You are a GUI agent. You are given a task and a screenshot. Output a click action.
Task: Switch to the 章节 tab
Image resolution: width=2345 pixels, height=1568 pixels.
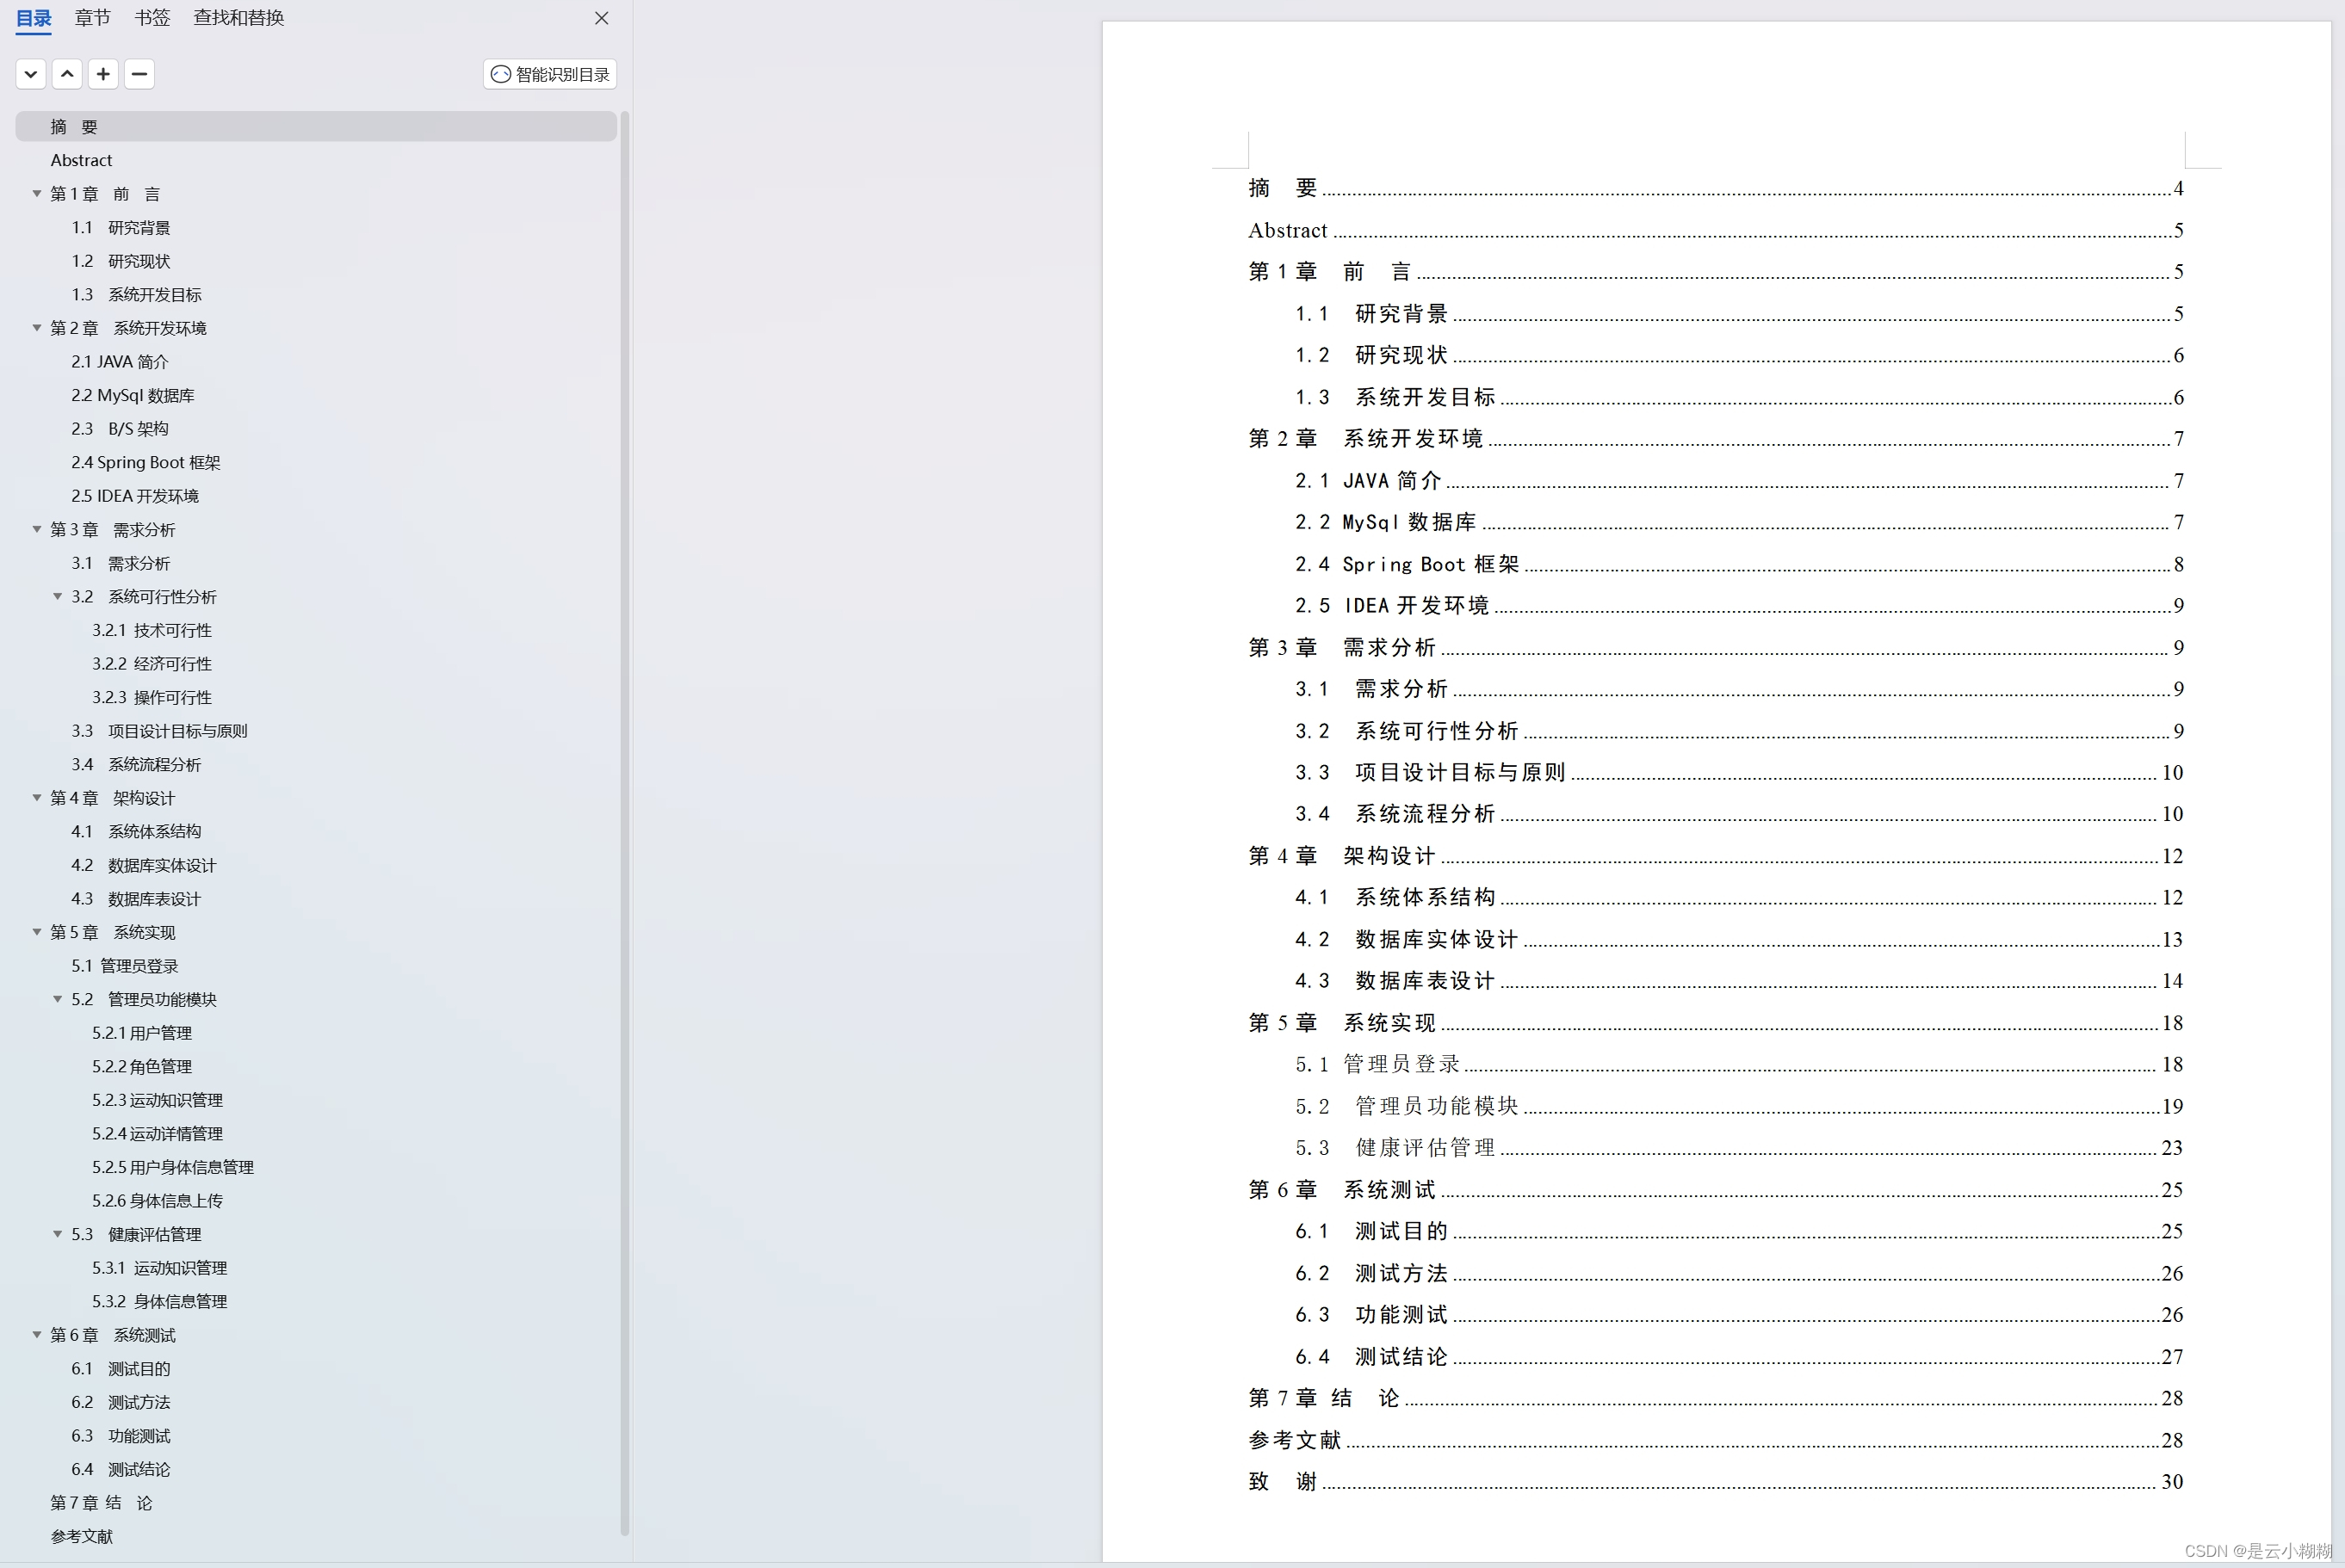pyautogui.click(x=92, y=18)
